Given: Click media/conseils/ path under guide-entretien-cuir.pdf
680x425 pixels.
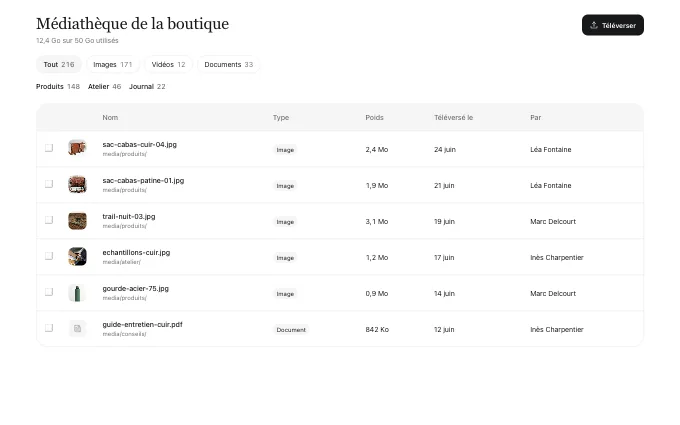Looking at the screenshot, I should click(124, 334).
